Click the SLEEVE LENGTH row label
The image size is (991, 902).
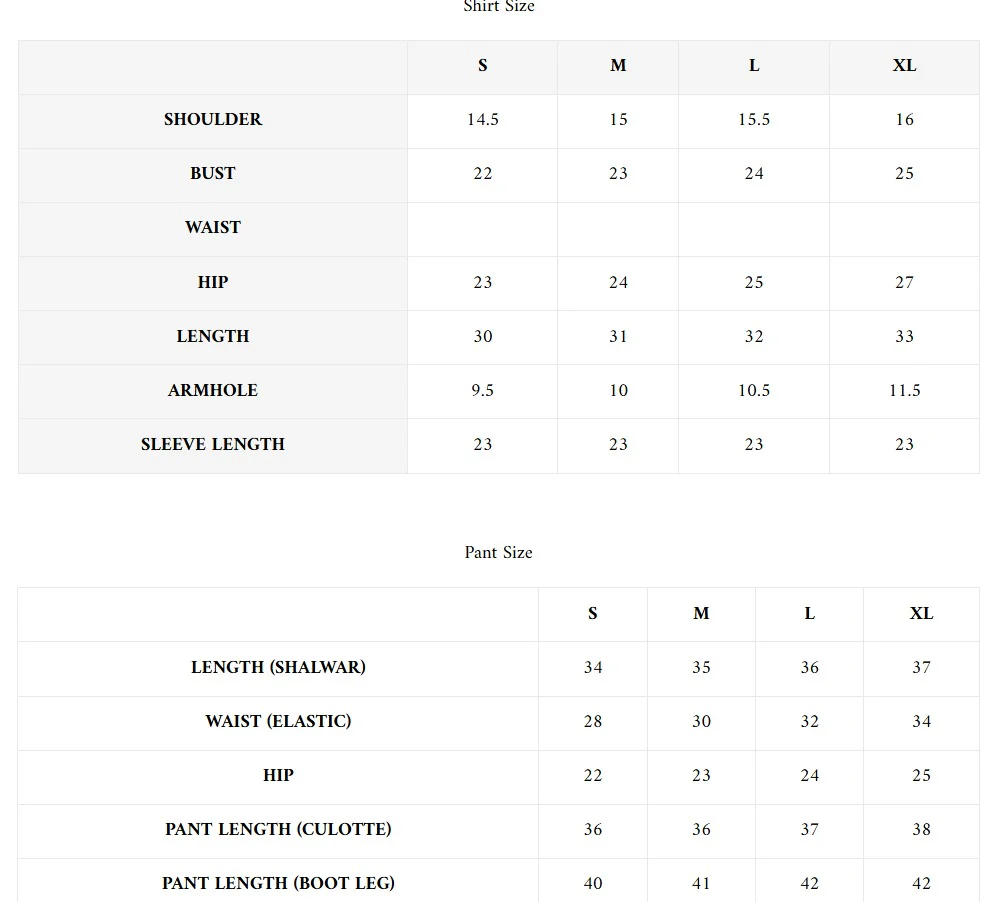pyautogui.click(x=213, y=445)
